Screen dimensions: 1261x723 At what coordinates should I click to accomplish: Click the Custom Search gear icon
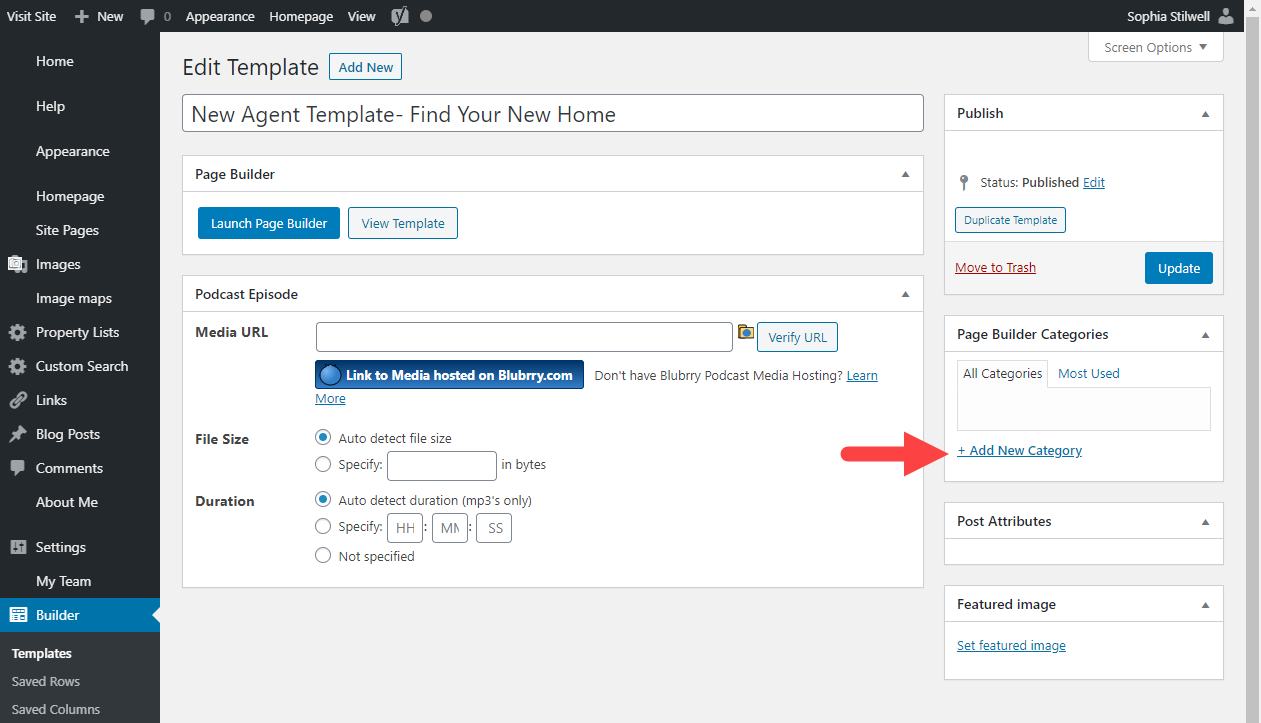[x=17, y=366]
